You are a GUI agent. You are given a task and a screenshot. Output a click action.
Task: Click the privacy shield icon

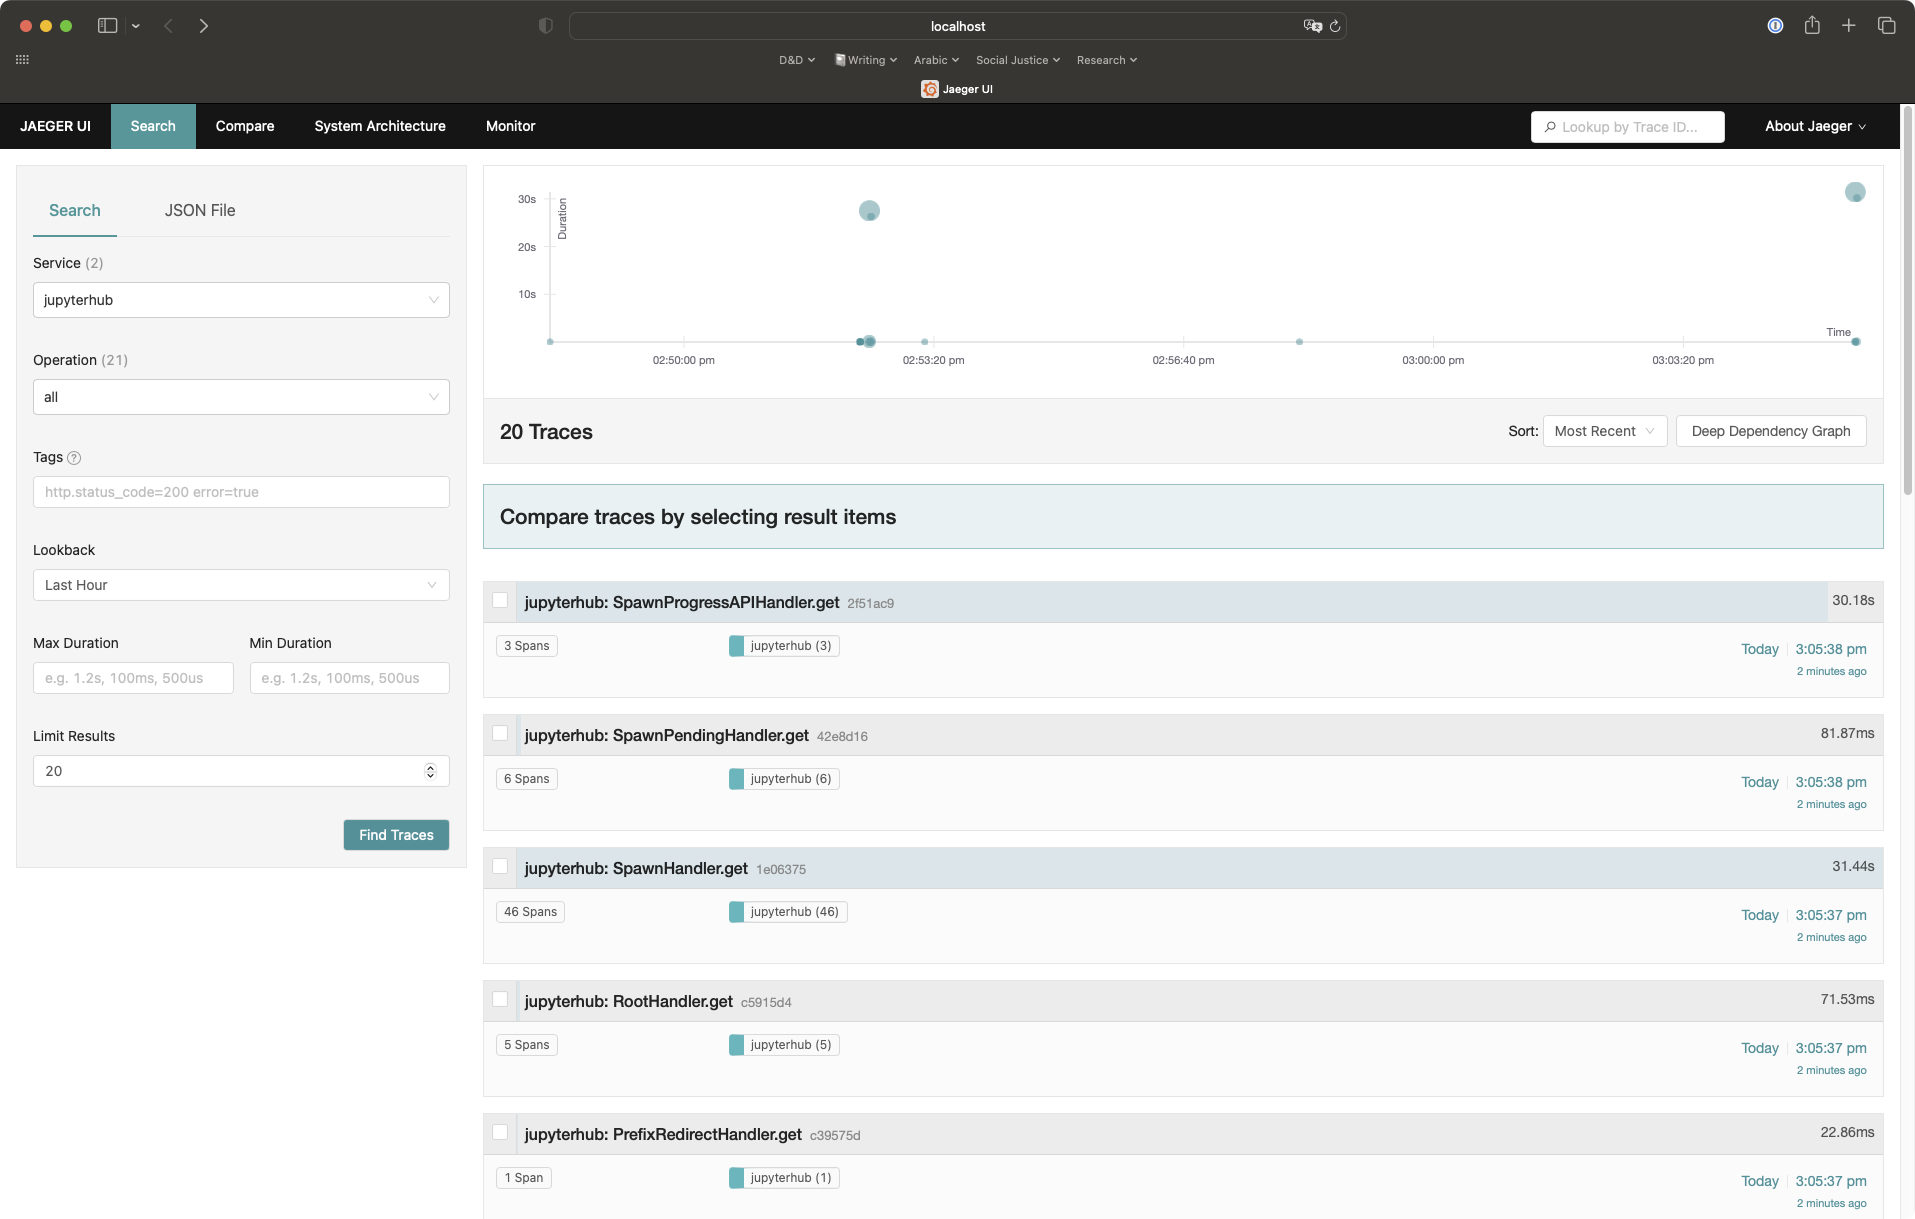pyautogui.click(x=546, y=26)
